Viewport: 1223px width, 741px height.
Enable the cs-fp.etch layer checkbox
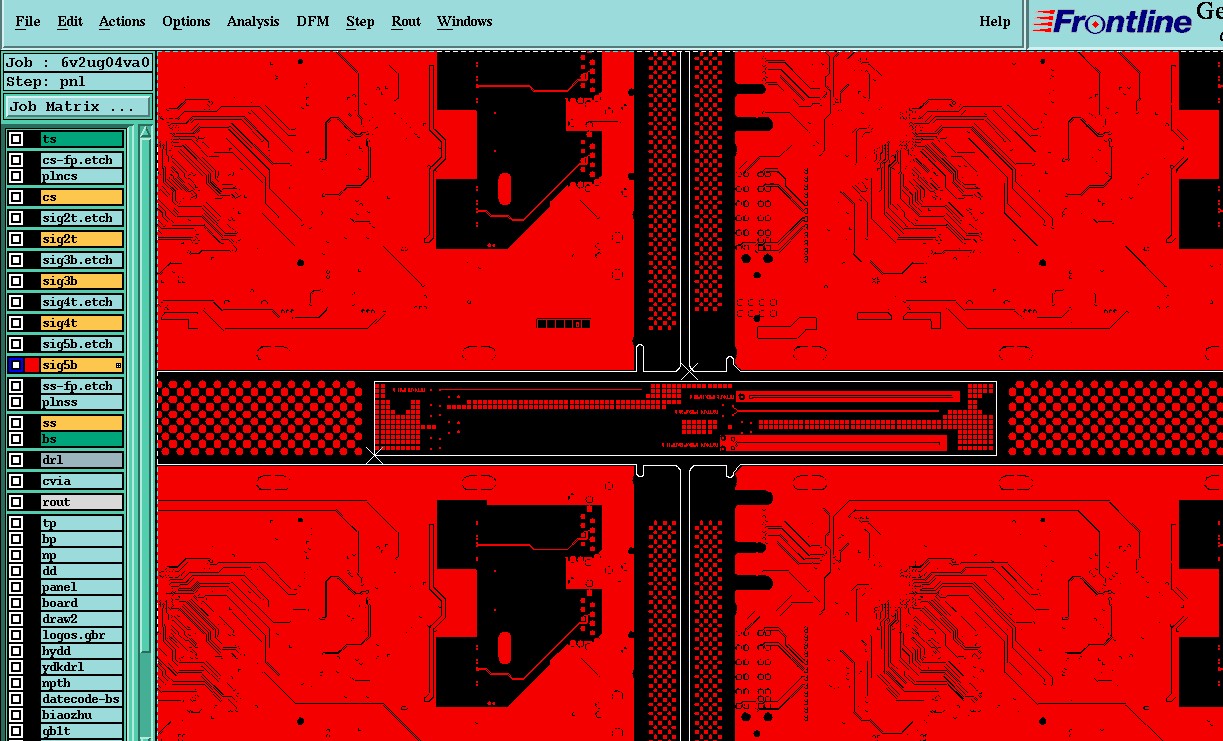(16, 160)
